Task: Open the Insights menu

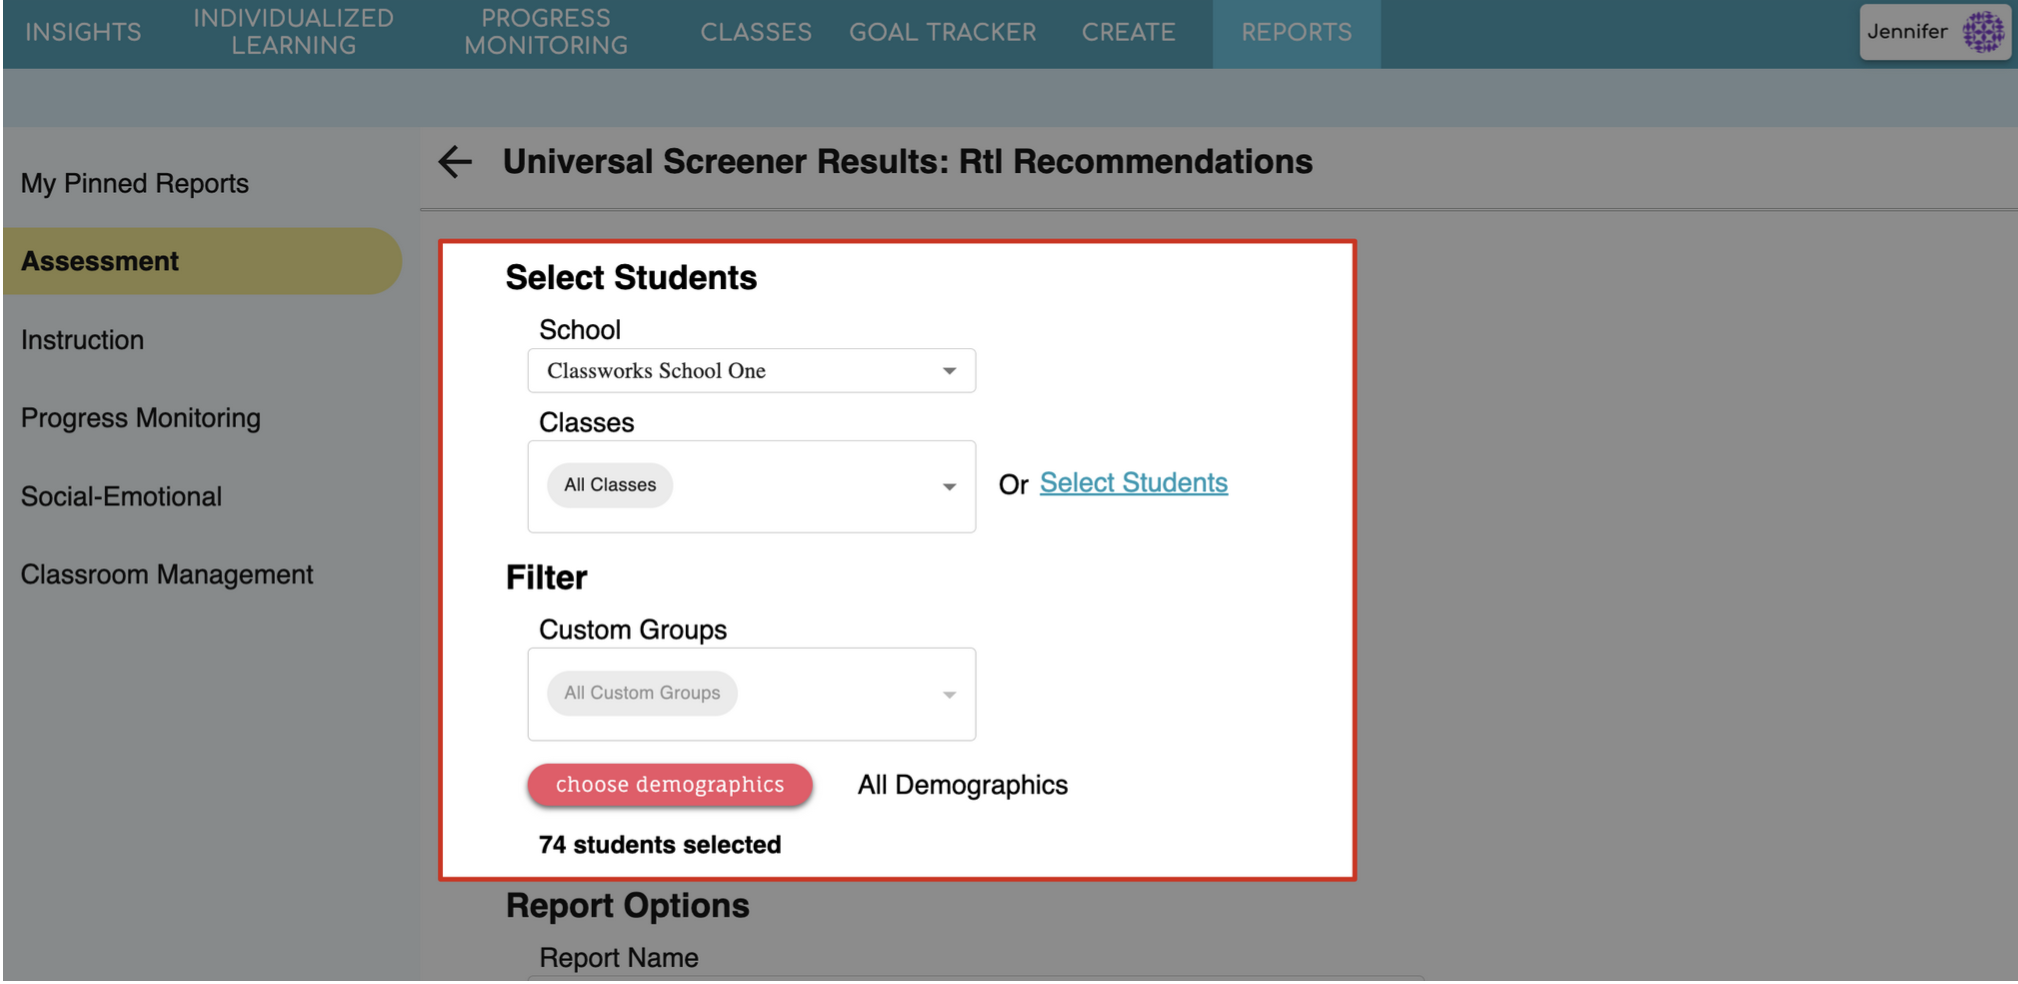Action: point(83,32)
